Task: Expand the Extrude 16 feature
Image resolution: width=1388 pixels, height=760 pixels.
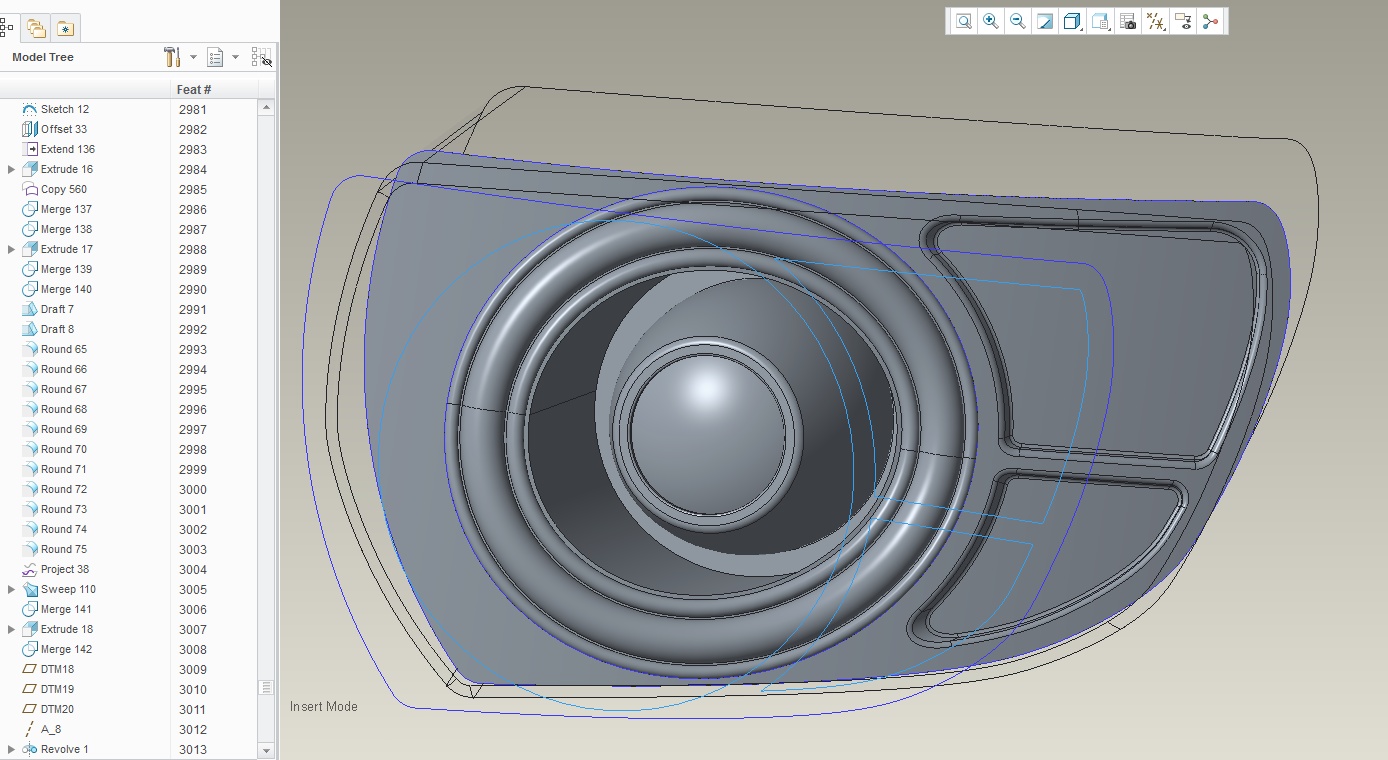Action: pos(11,169)
